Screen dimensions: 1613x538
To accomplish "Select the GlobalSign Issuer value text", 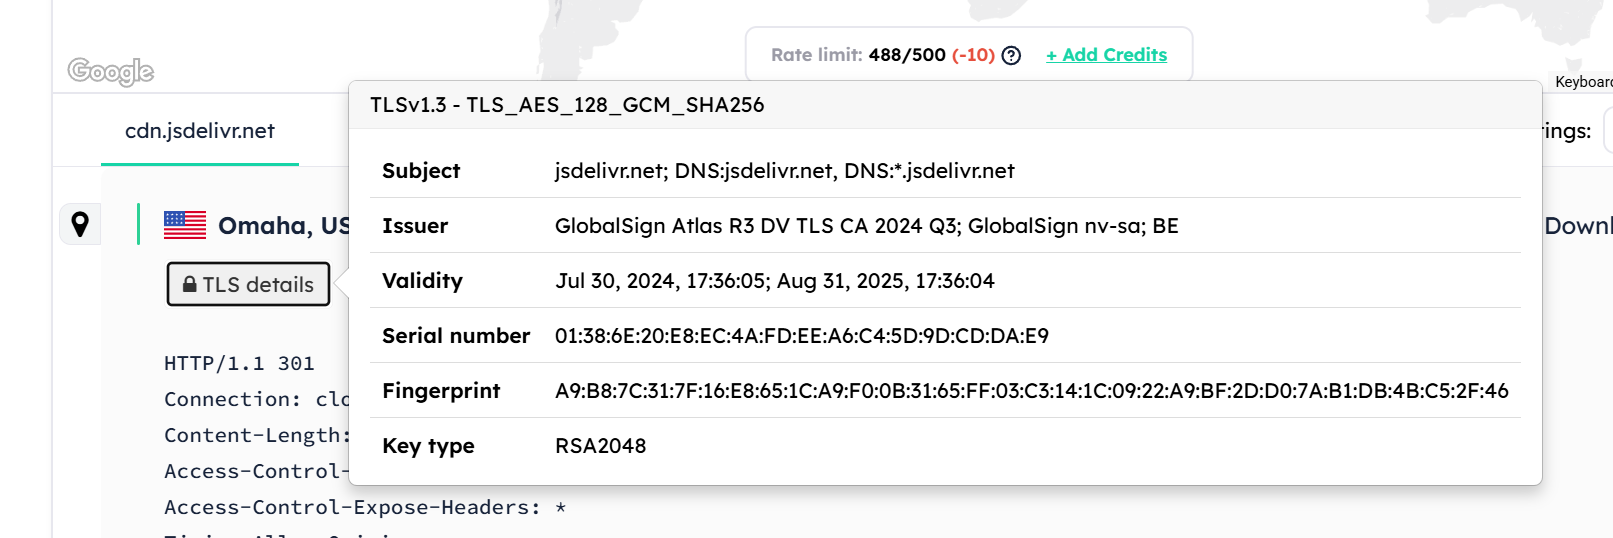I will point(867,226).
